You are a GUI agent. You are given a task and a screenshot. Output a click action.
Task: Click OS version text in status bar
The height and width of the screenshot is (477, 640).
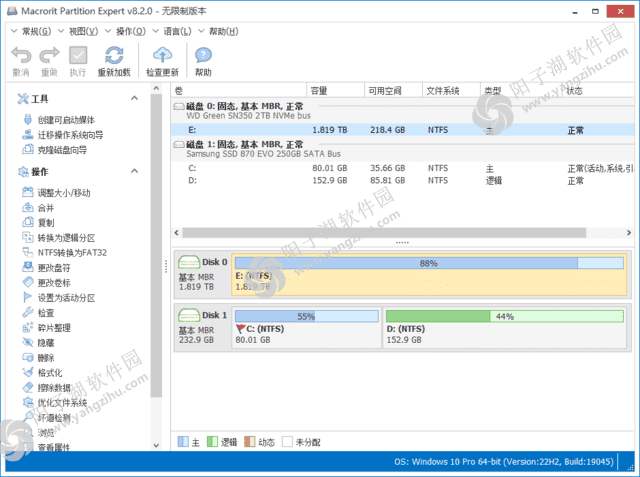504,462
